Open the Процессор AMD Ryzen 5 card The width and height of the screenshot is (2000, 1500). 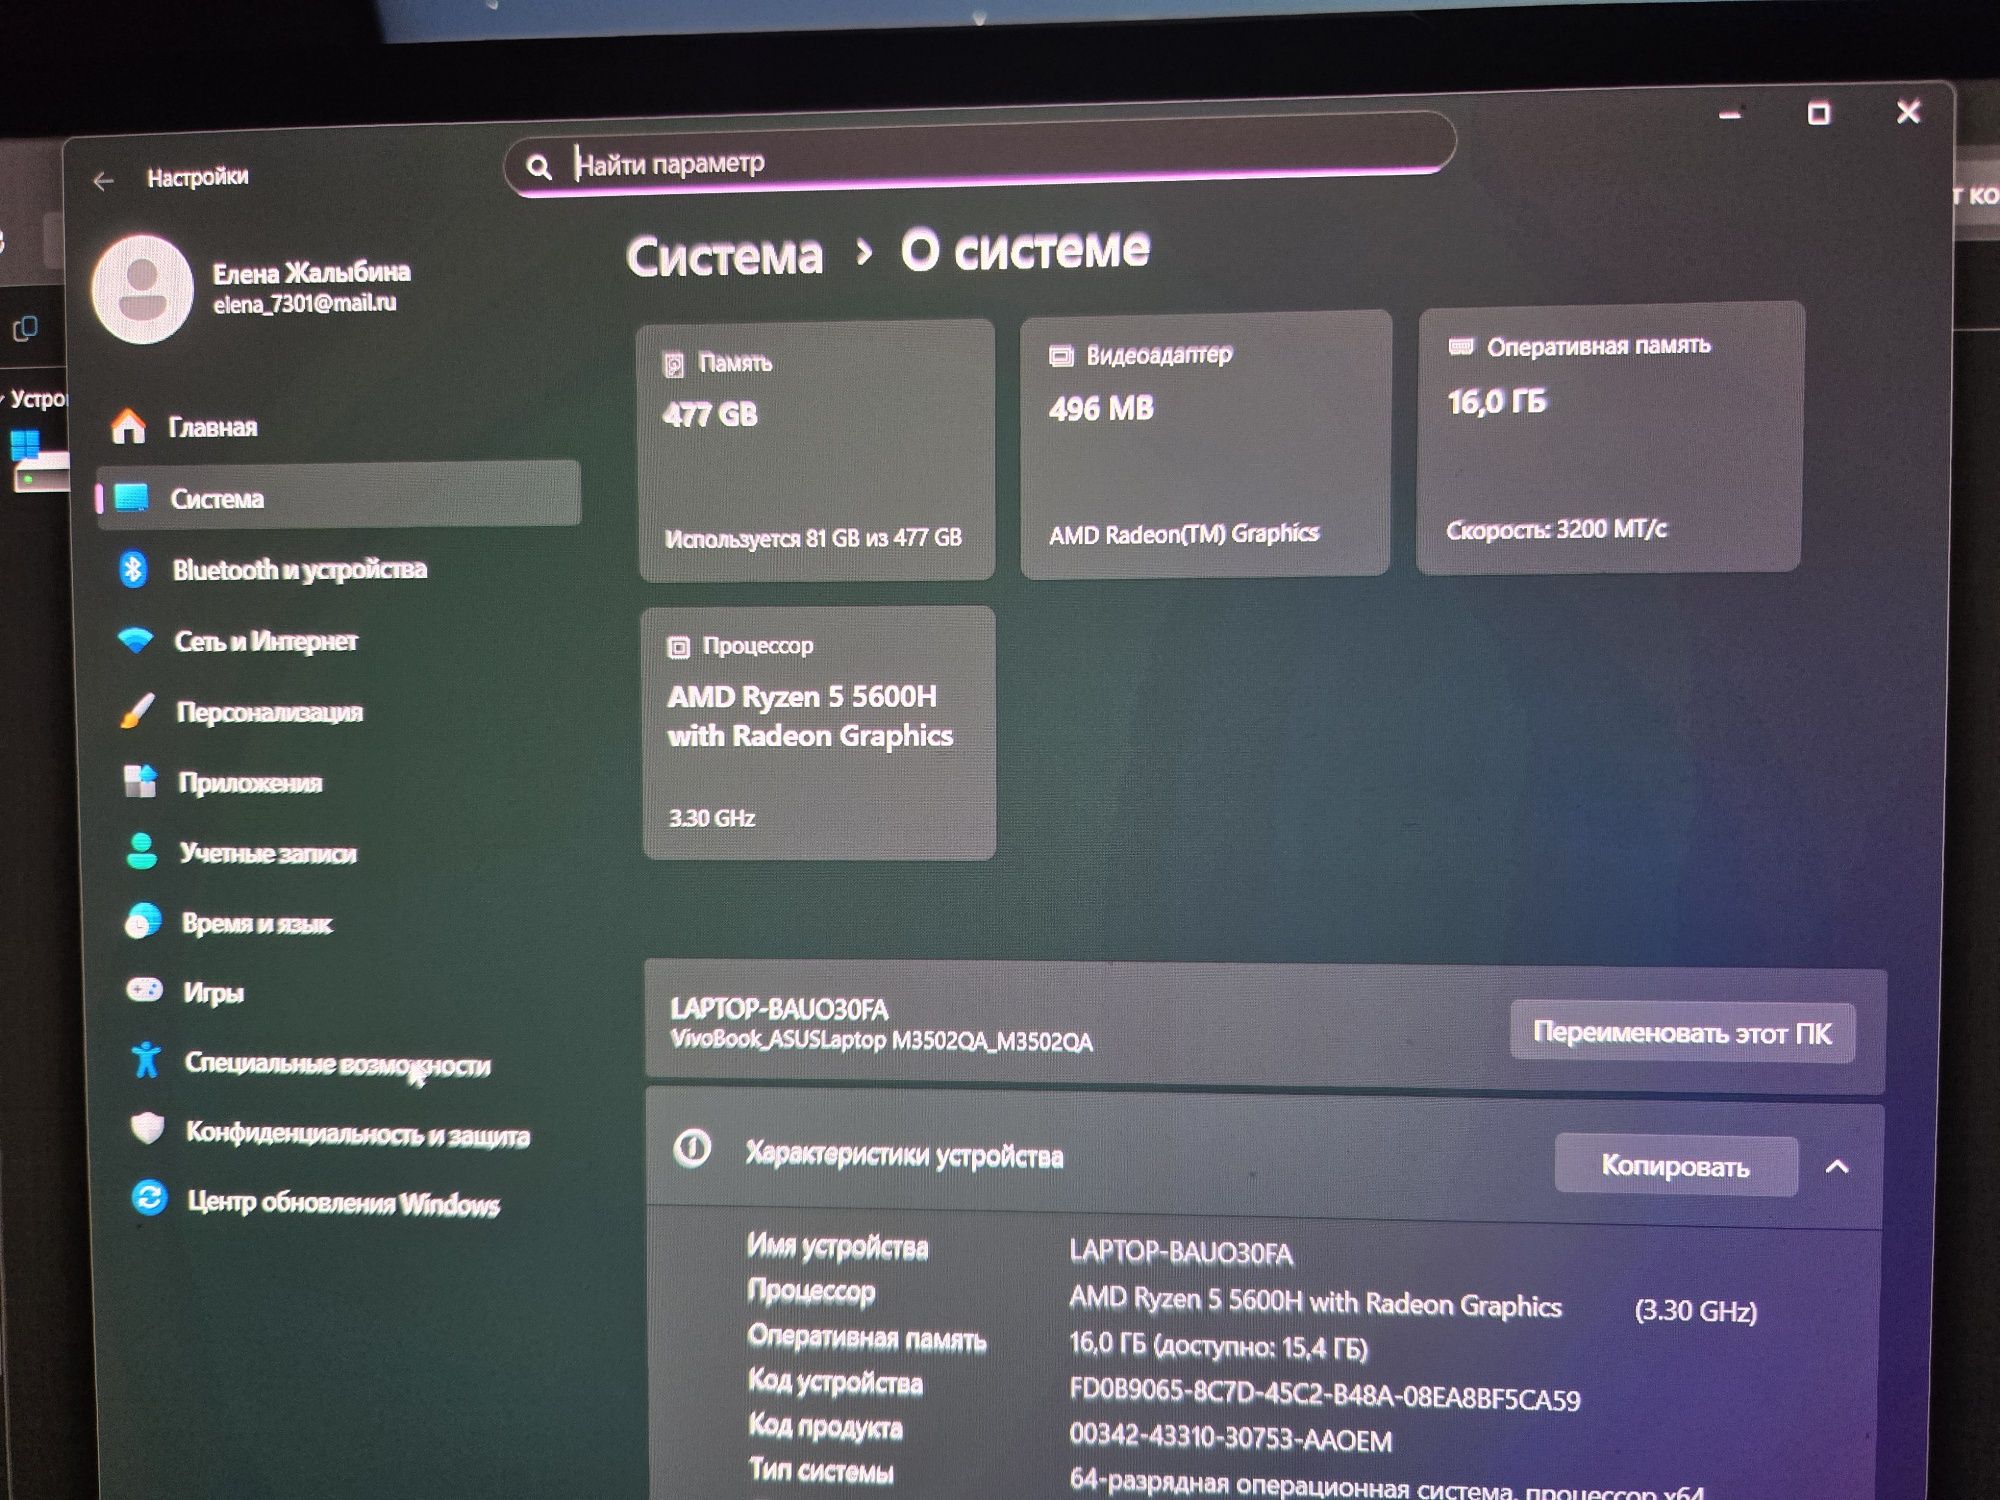click(x=819, y=733)
